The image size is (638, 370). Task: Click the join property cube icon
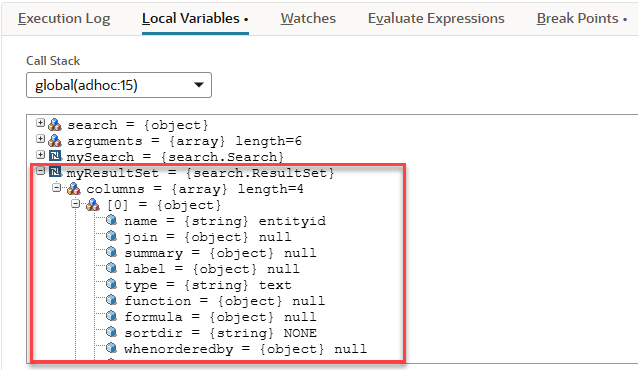111,236
